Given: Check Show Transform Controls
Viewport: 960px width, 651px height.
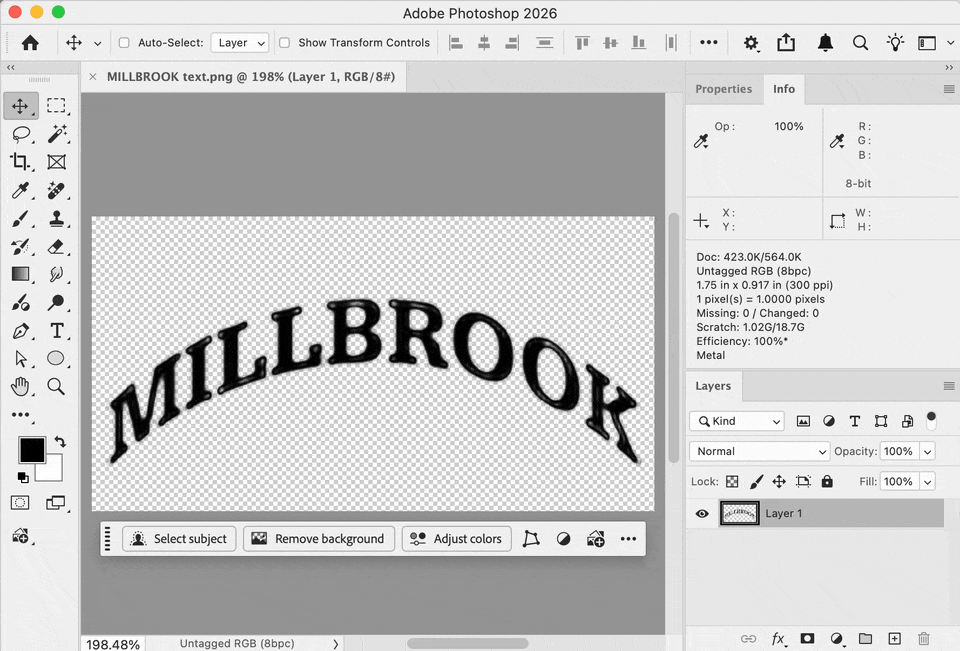Looking at the screenshot, I should point(285,43).
